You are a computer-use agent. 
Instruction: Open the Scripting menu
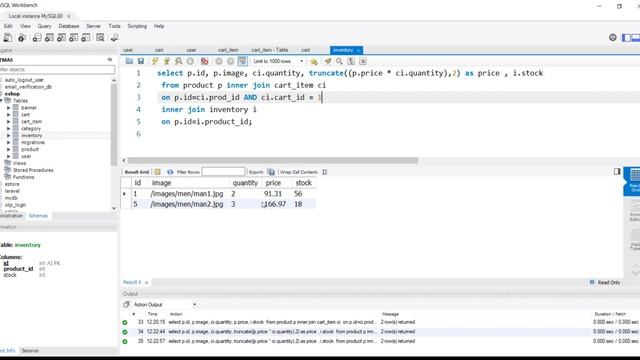[x=137, y=26]
